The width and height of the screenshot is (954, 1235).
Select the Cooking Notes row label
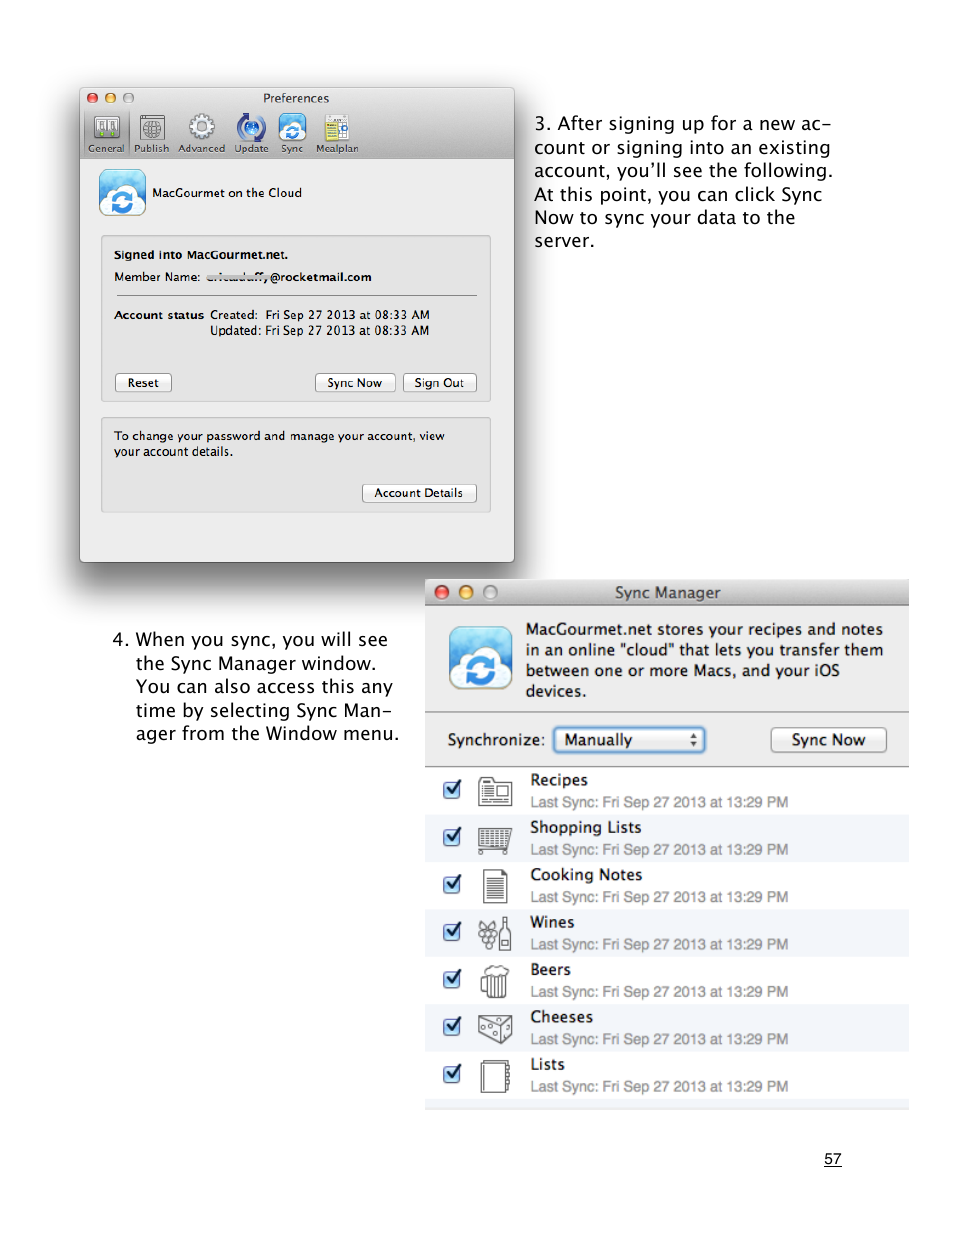click(586, 875)
